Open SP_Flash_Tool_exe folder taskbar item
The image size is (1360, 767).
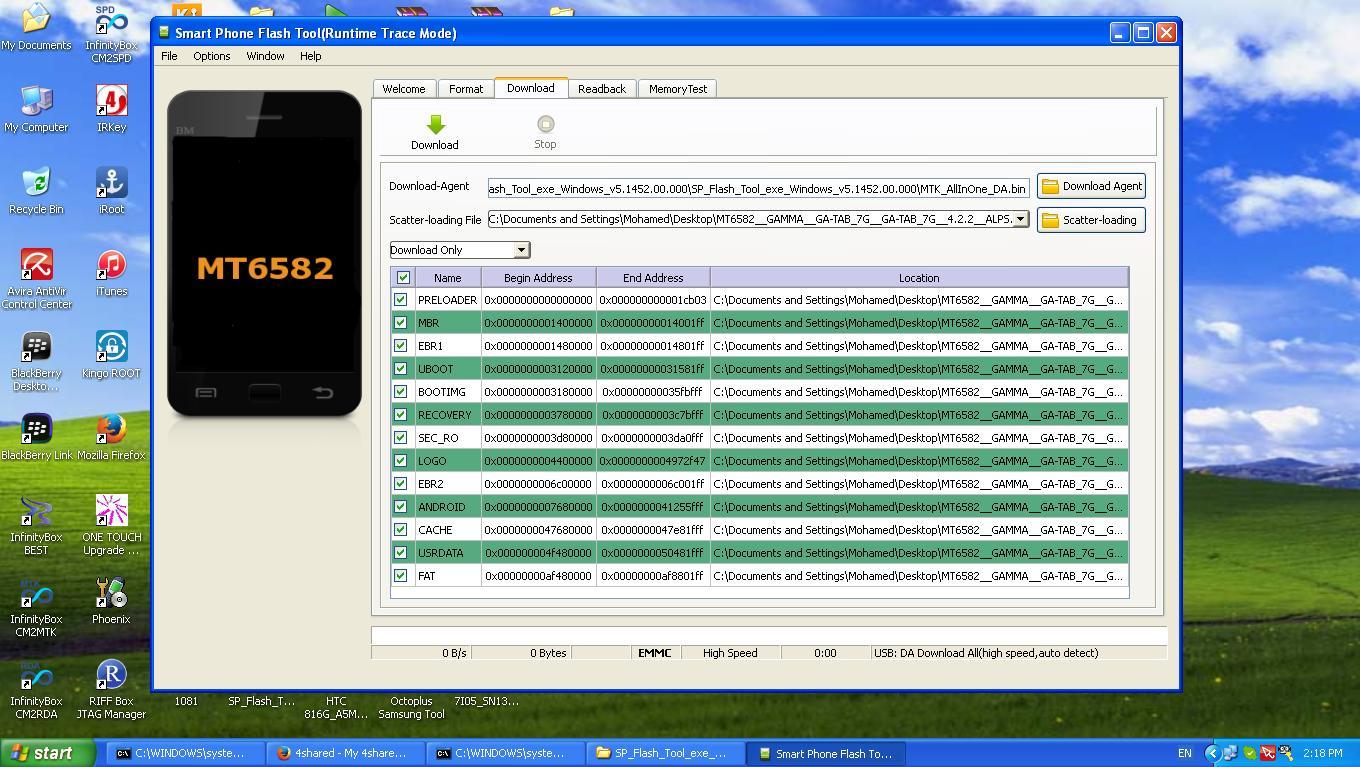(668, 754)
